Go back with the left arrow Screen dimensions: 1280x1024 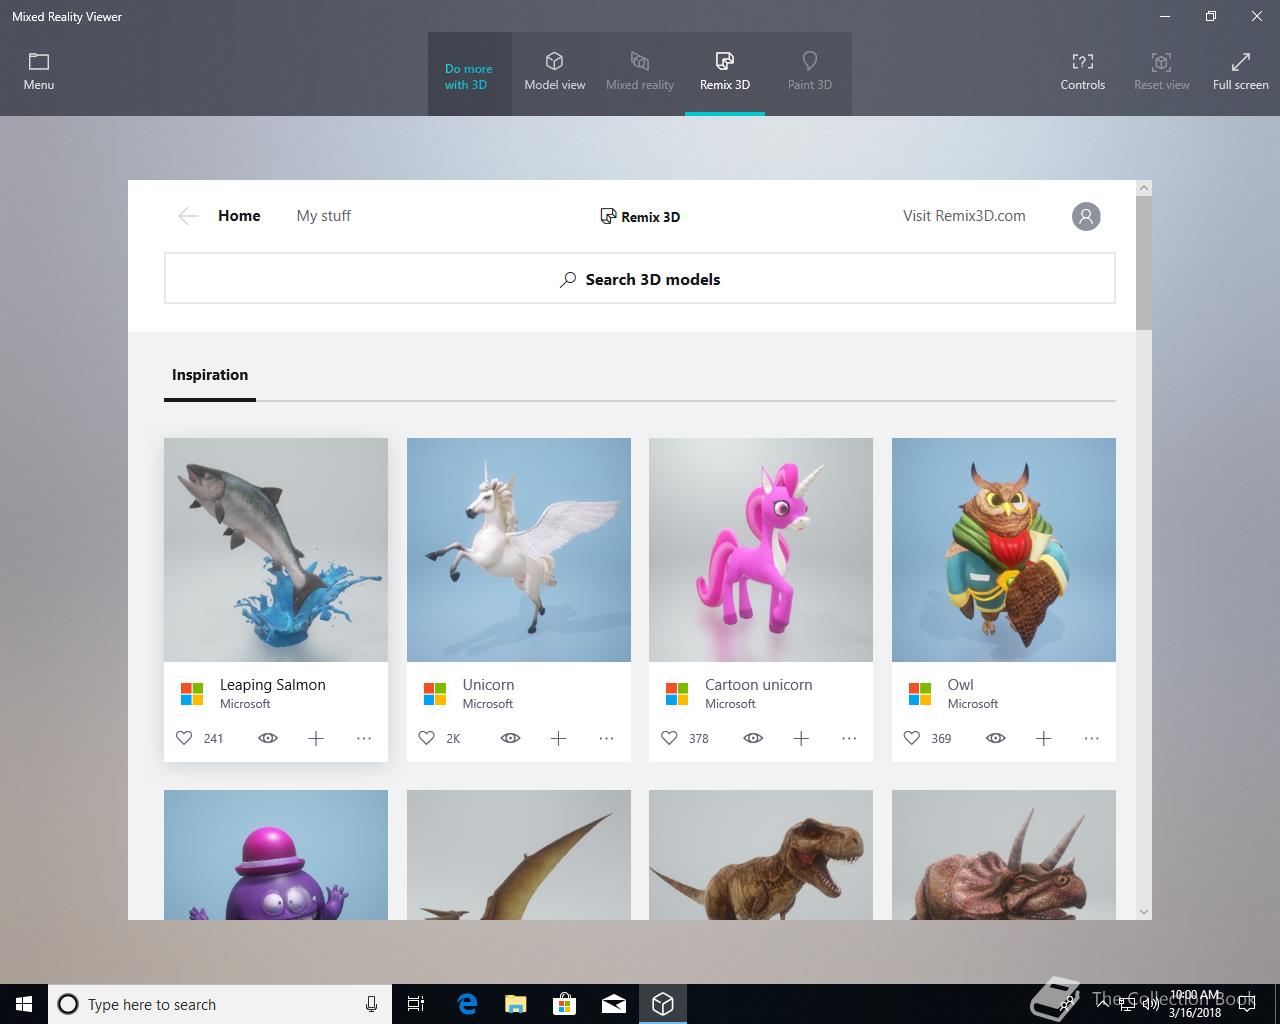pos(188,216)
